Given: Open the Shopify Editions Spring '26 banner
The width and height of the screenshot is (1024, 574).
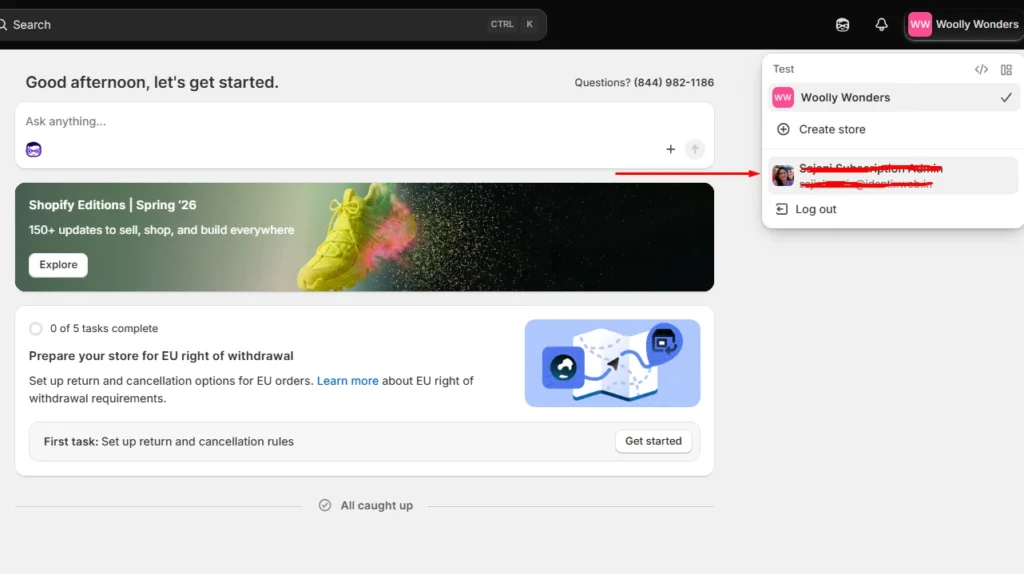Looking at the screenshot, I should [364, 237].
